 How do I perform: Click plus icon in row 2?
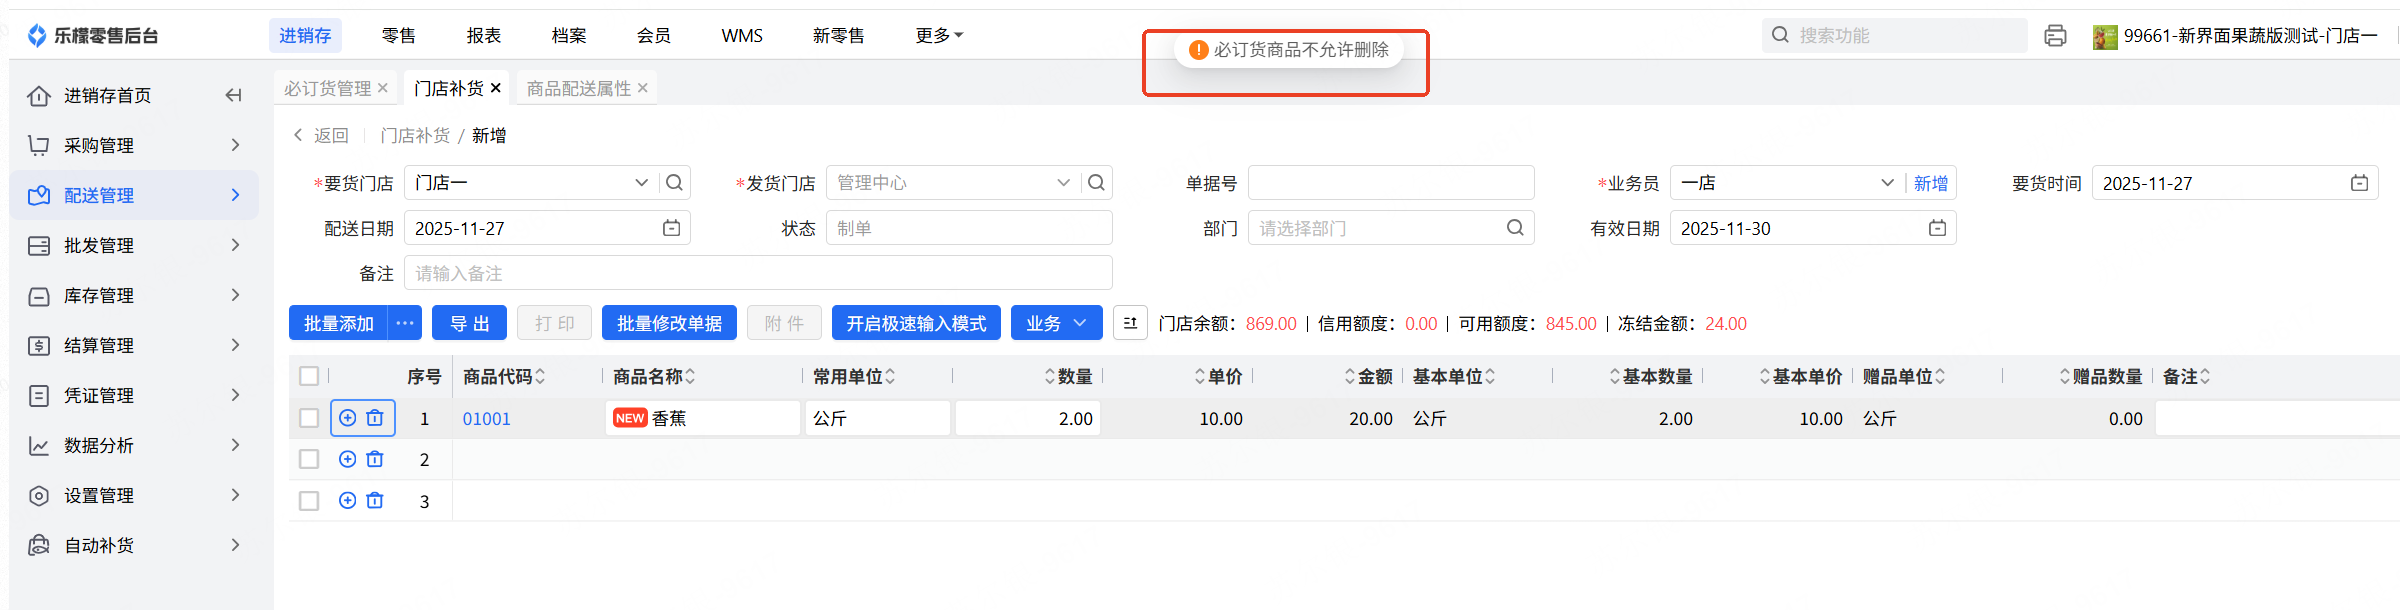click(347, 459)
